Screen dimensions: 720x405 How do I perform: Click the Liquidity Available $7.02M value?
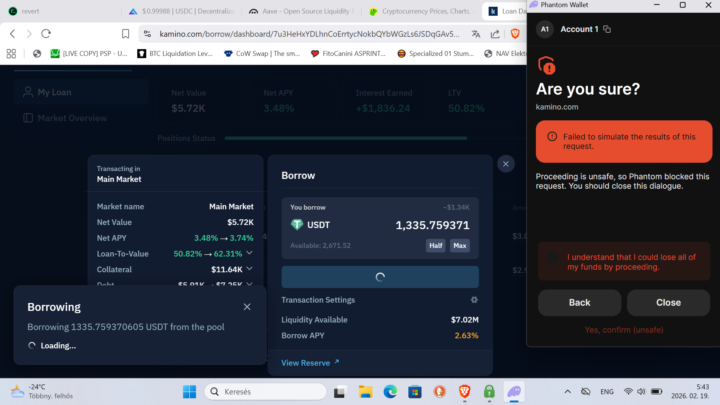pos(464,320)
